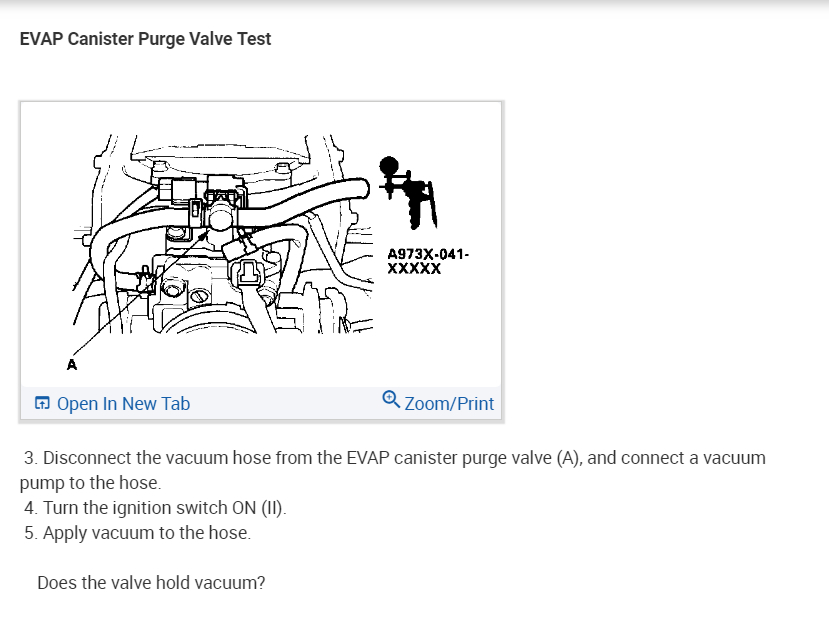Click the words pump to the hose
The image size is (829, 621).
pyautogui.click(x=90, y=483)
